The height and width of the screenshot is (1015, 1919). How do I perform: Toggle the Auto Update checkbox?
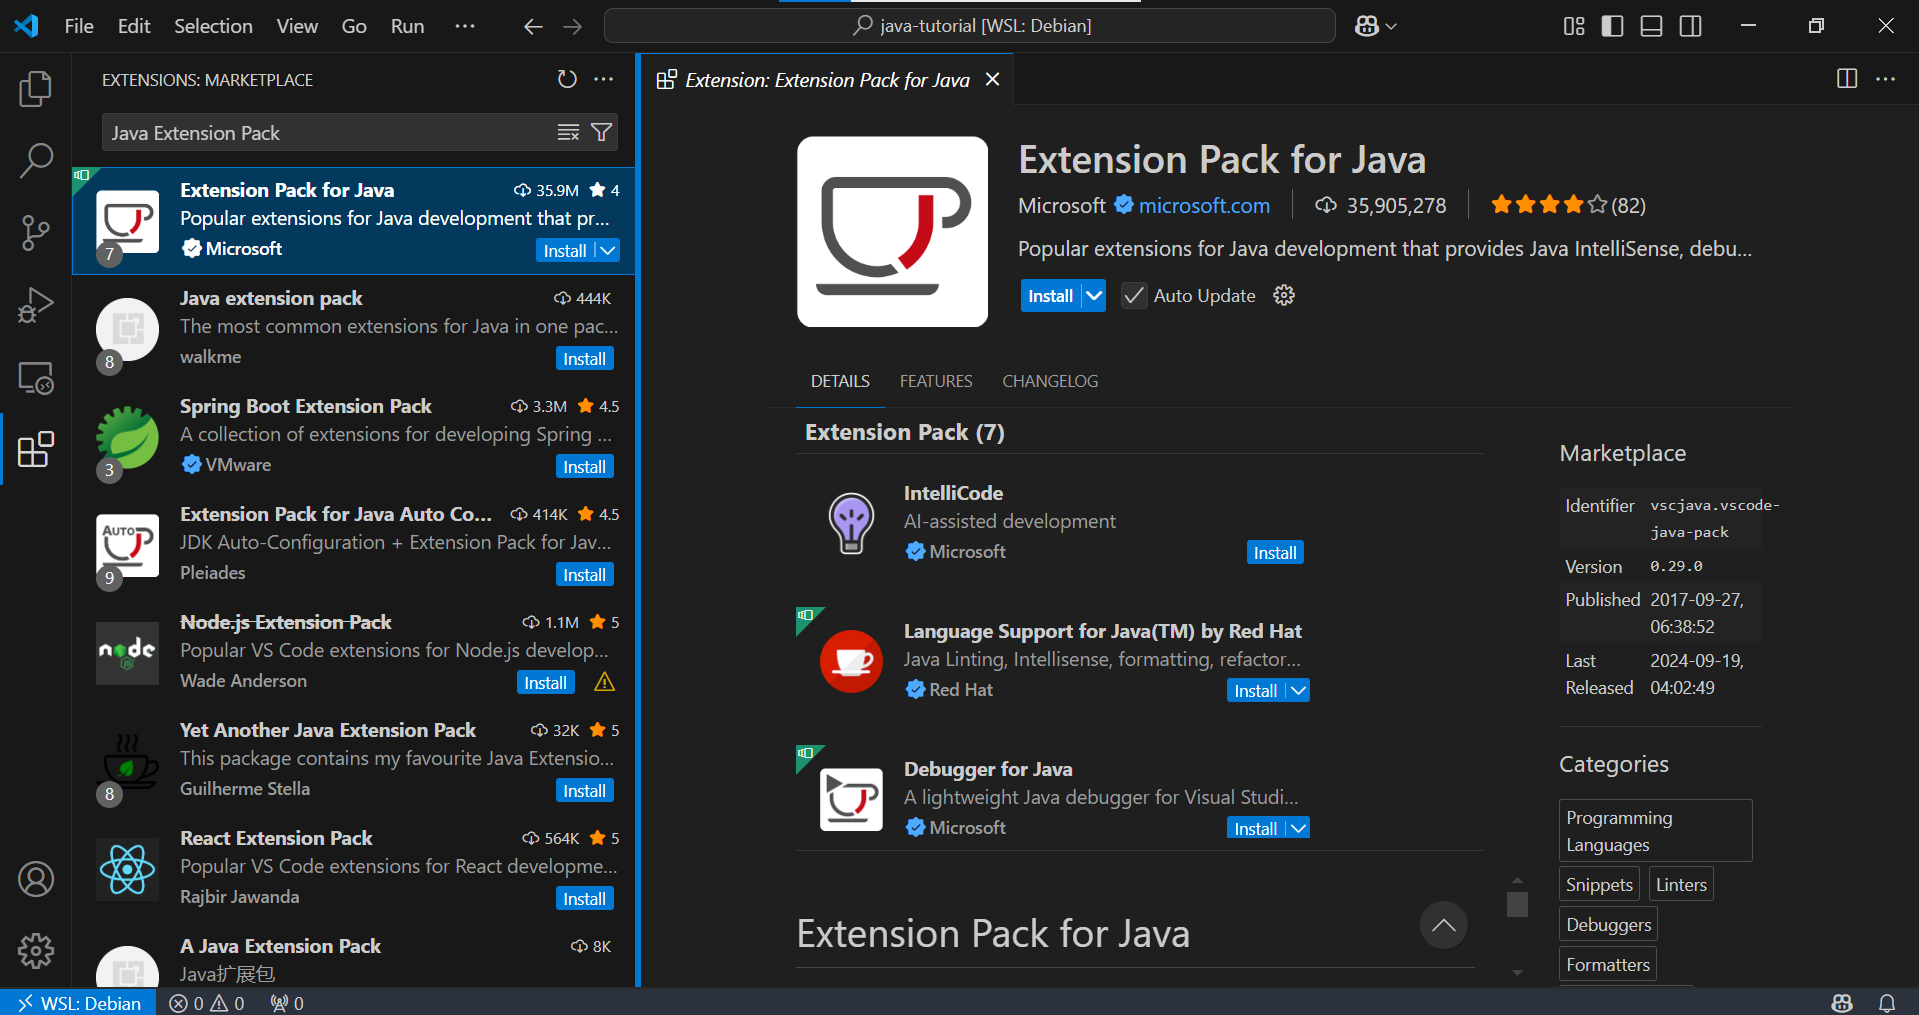coord(1133,295)
